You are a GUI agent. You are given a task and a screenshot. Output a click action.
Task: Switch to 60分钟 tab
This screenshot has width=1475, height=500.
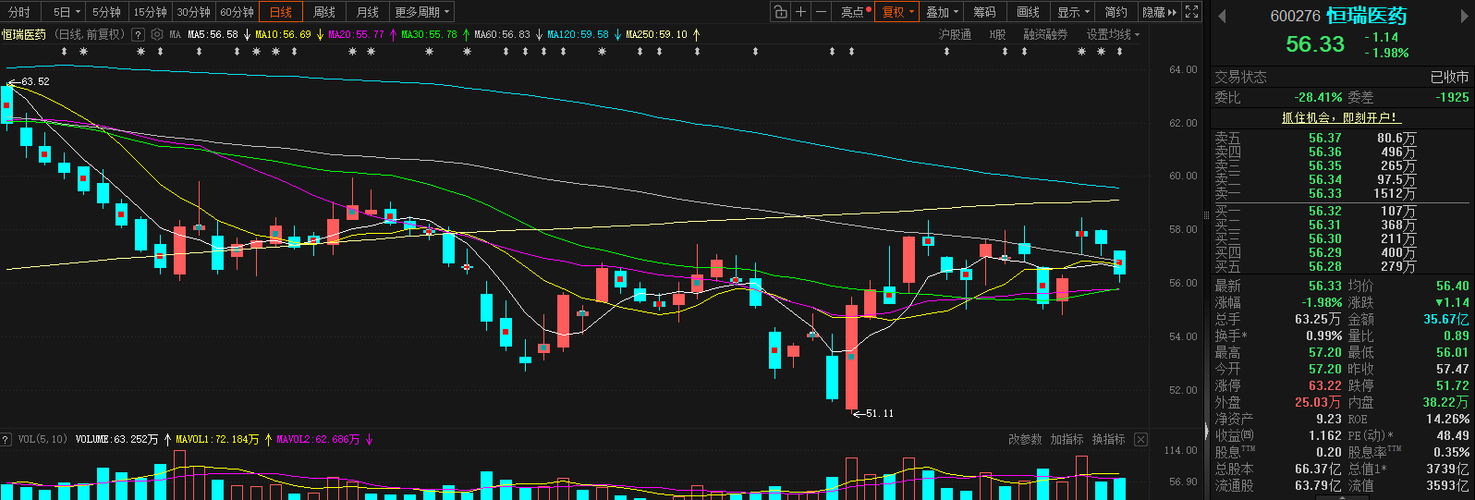(237, 12)
